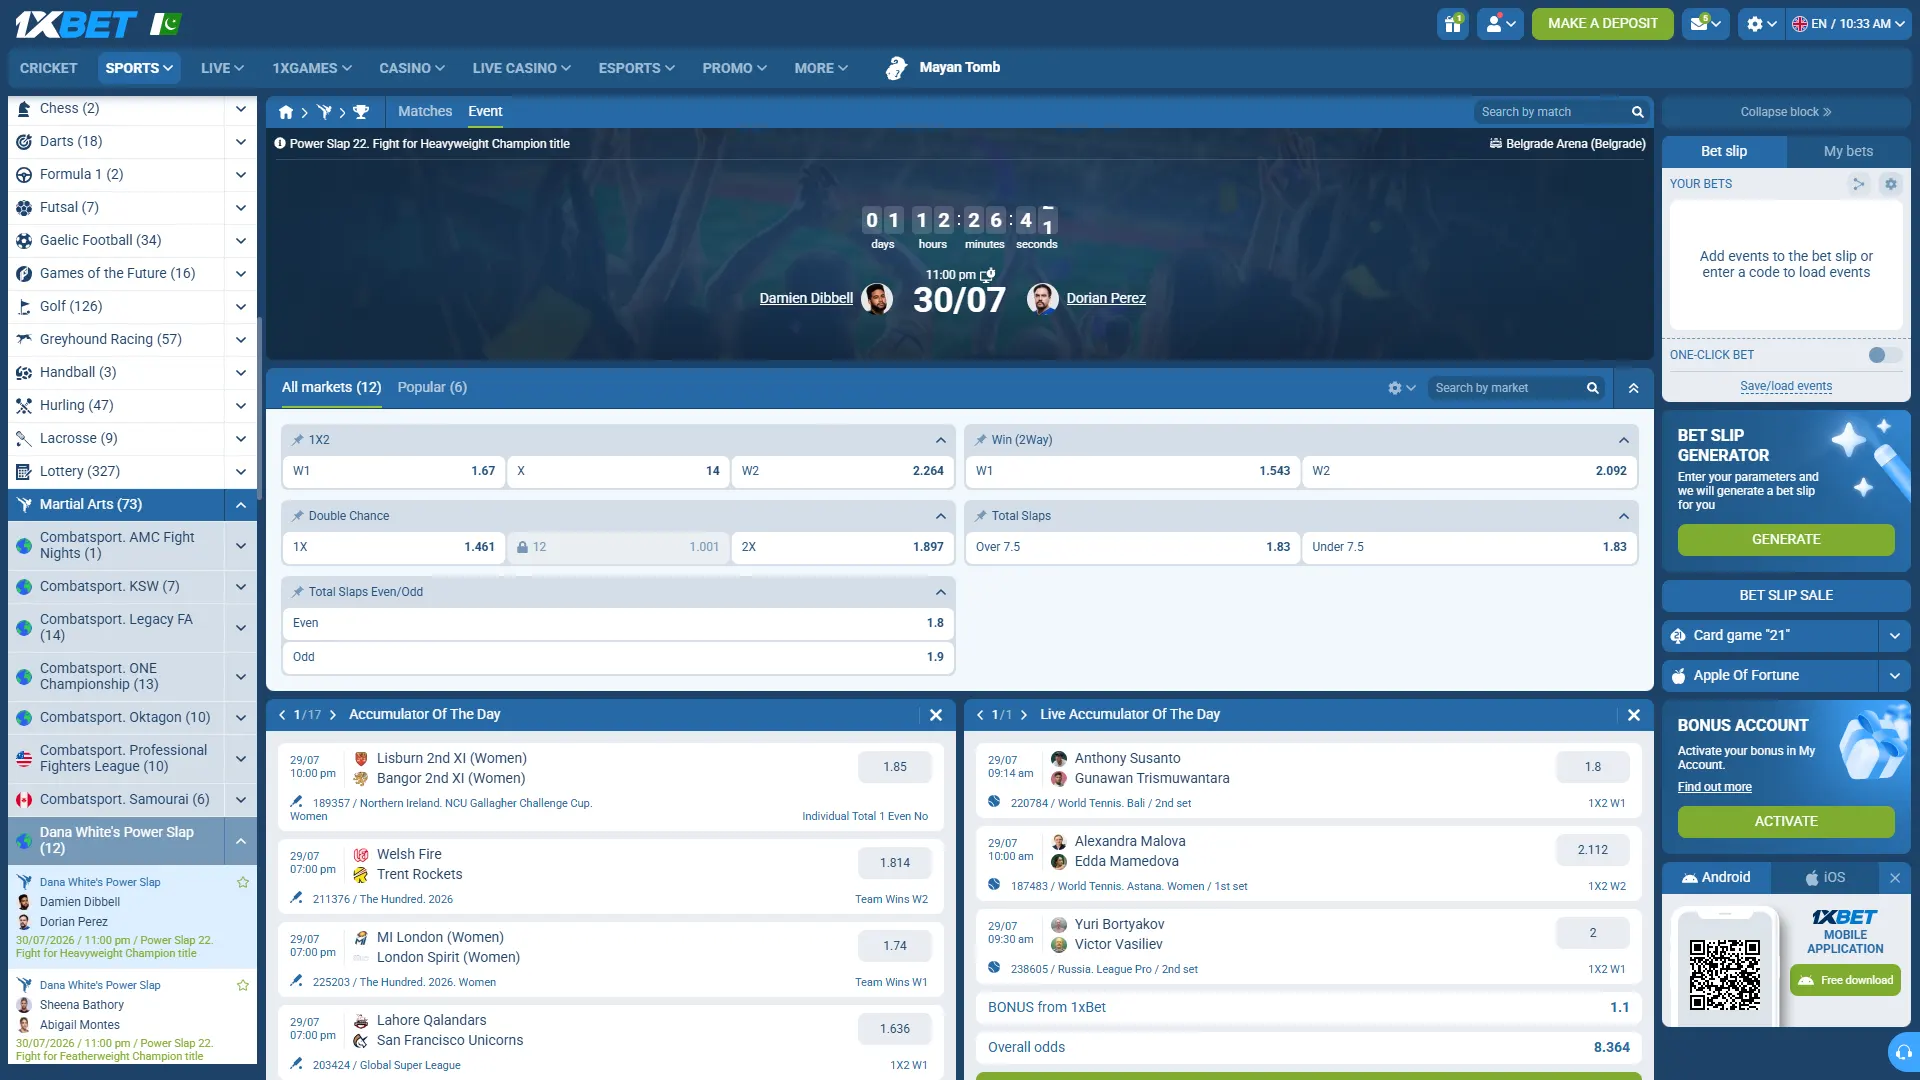Click ACTIVATE bonus button
Image resolution: width=1920 pixels, height=1080 pixels.
[1786, 822]
